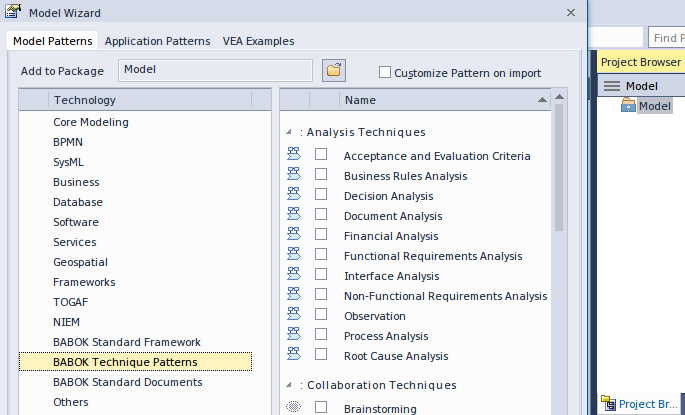Click the Project Browser hamburger menu icon
The height and width of the screenshot is (415, 685).
pos(611,86)
